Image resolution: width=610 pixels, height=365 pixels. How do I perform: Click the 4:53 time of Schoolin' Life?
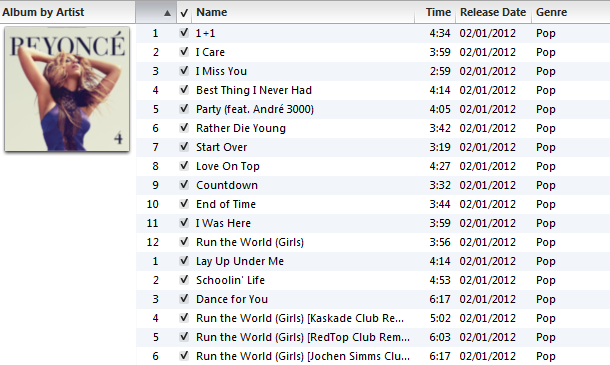pyautogui.click(x=440, y=280)
